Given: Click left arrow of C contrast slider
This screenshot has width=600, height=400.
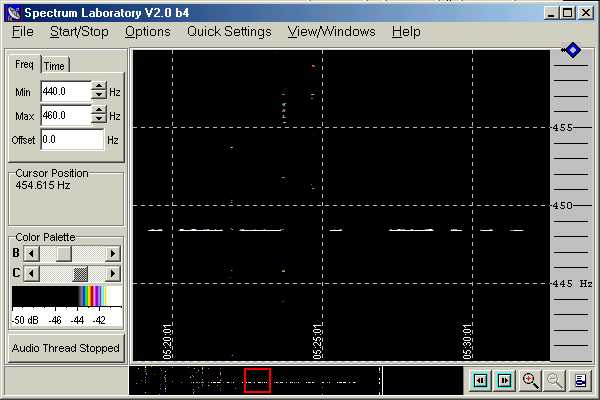Looking at the screenshot, I should pyautogui.click(x=32, y=274).
